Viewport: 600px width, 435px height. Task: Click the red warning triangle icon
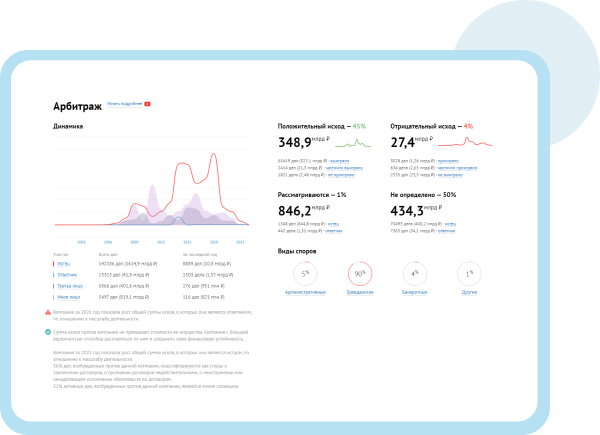pyautogui.click(x=49, y=313)
